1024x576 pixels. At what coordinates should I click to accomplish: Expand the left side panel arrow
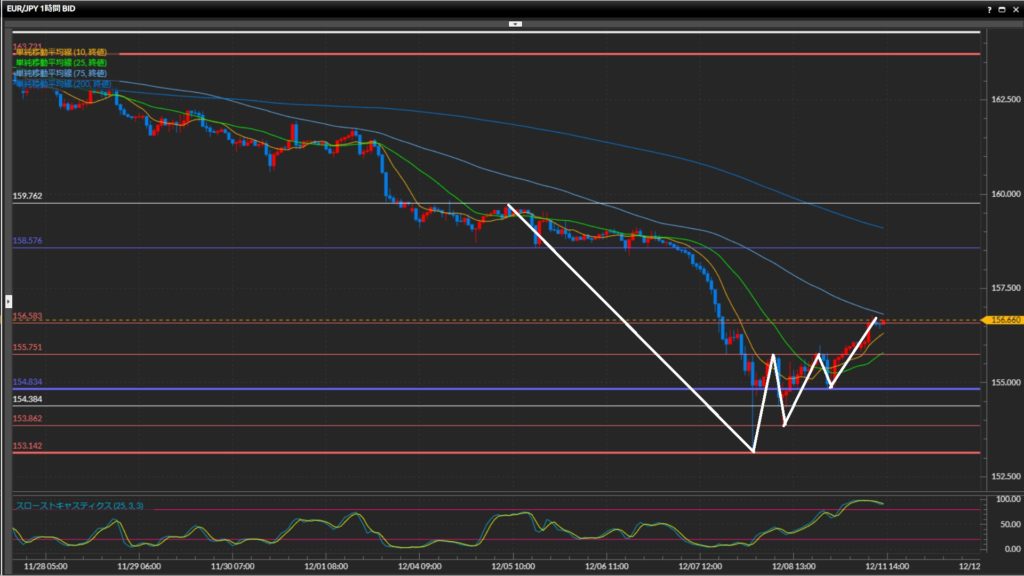[x=8, y=300]
